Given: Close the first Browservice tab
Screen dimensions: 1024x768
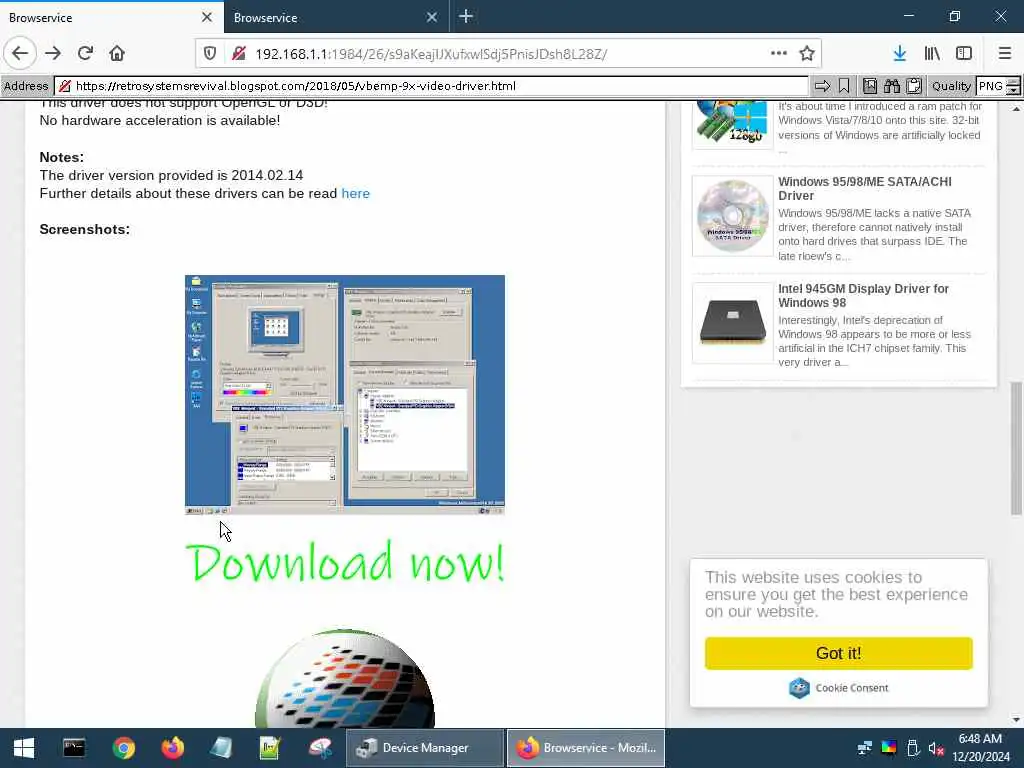Looking at the screenshot, I should pyautogui.click(x=207, y=18).
